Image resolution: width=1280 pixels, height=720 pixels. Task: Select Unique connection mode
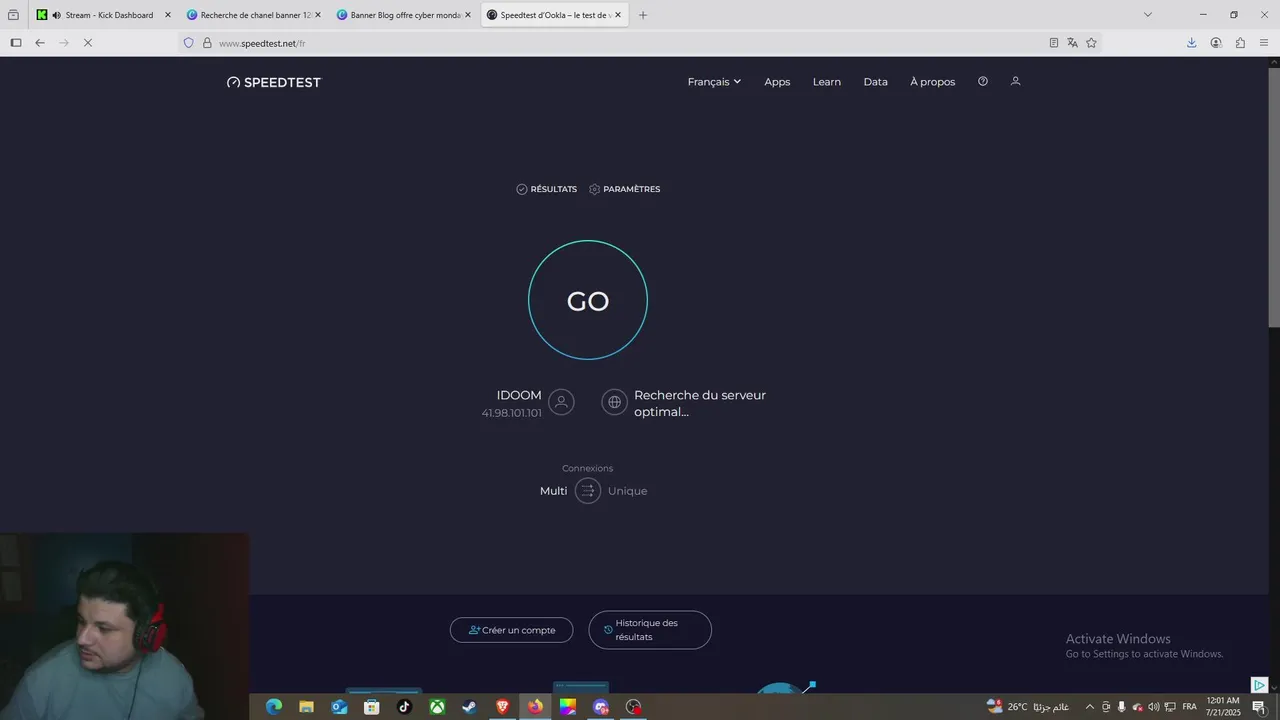click(627, 491)
